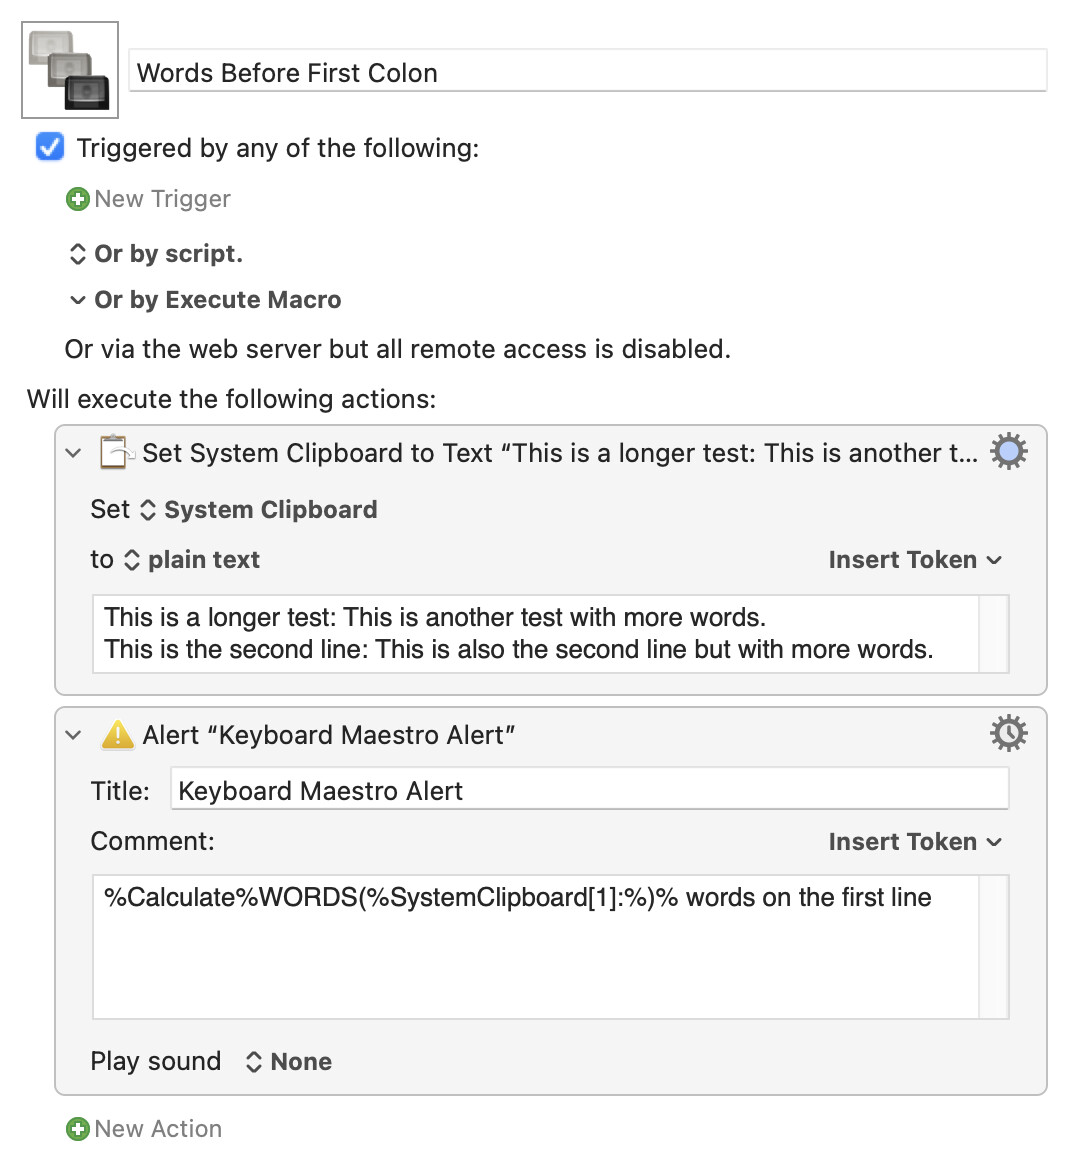Open the Insert Token dropdown for plain text

click(x=914, y=560)
